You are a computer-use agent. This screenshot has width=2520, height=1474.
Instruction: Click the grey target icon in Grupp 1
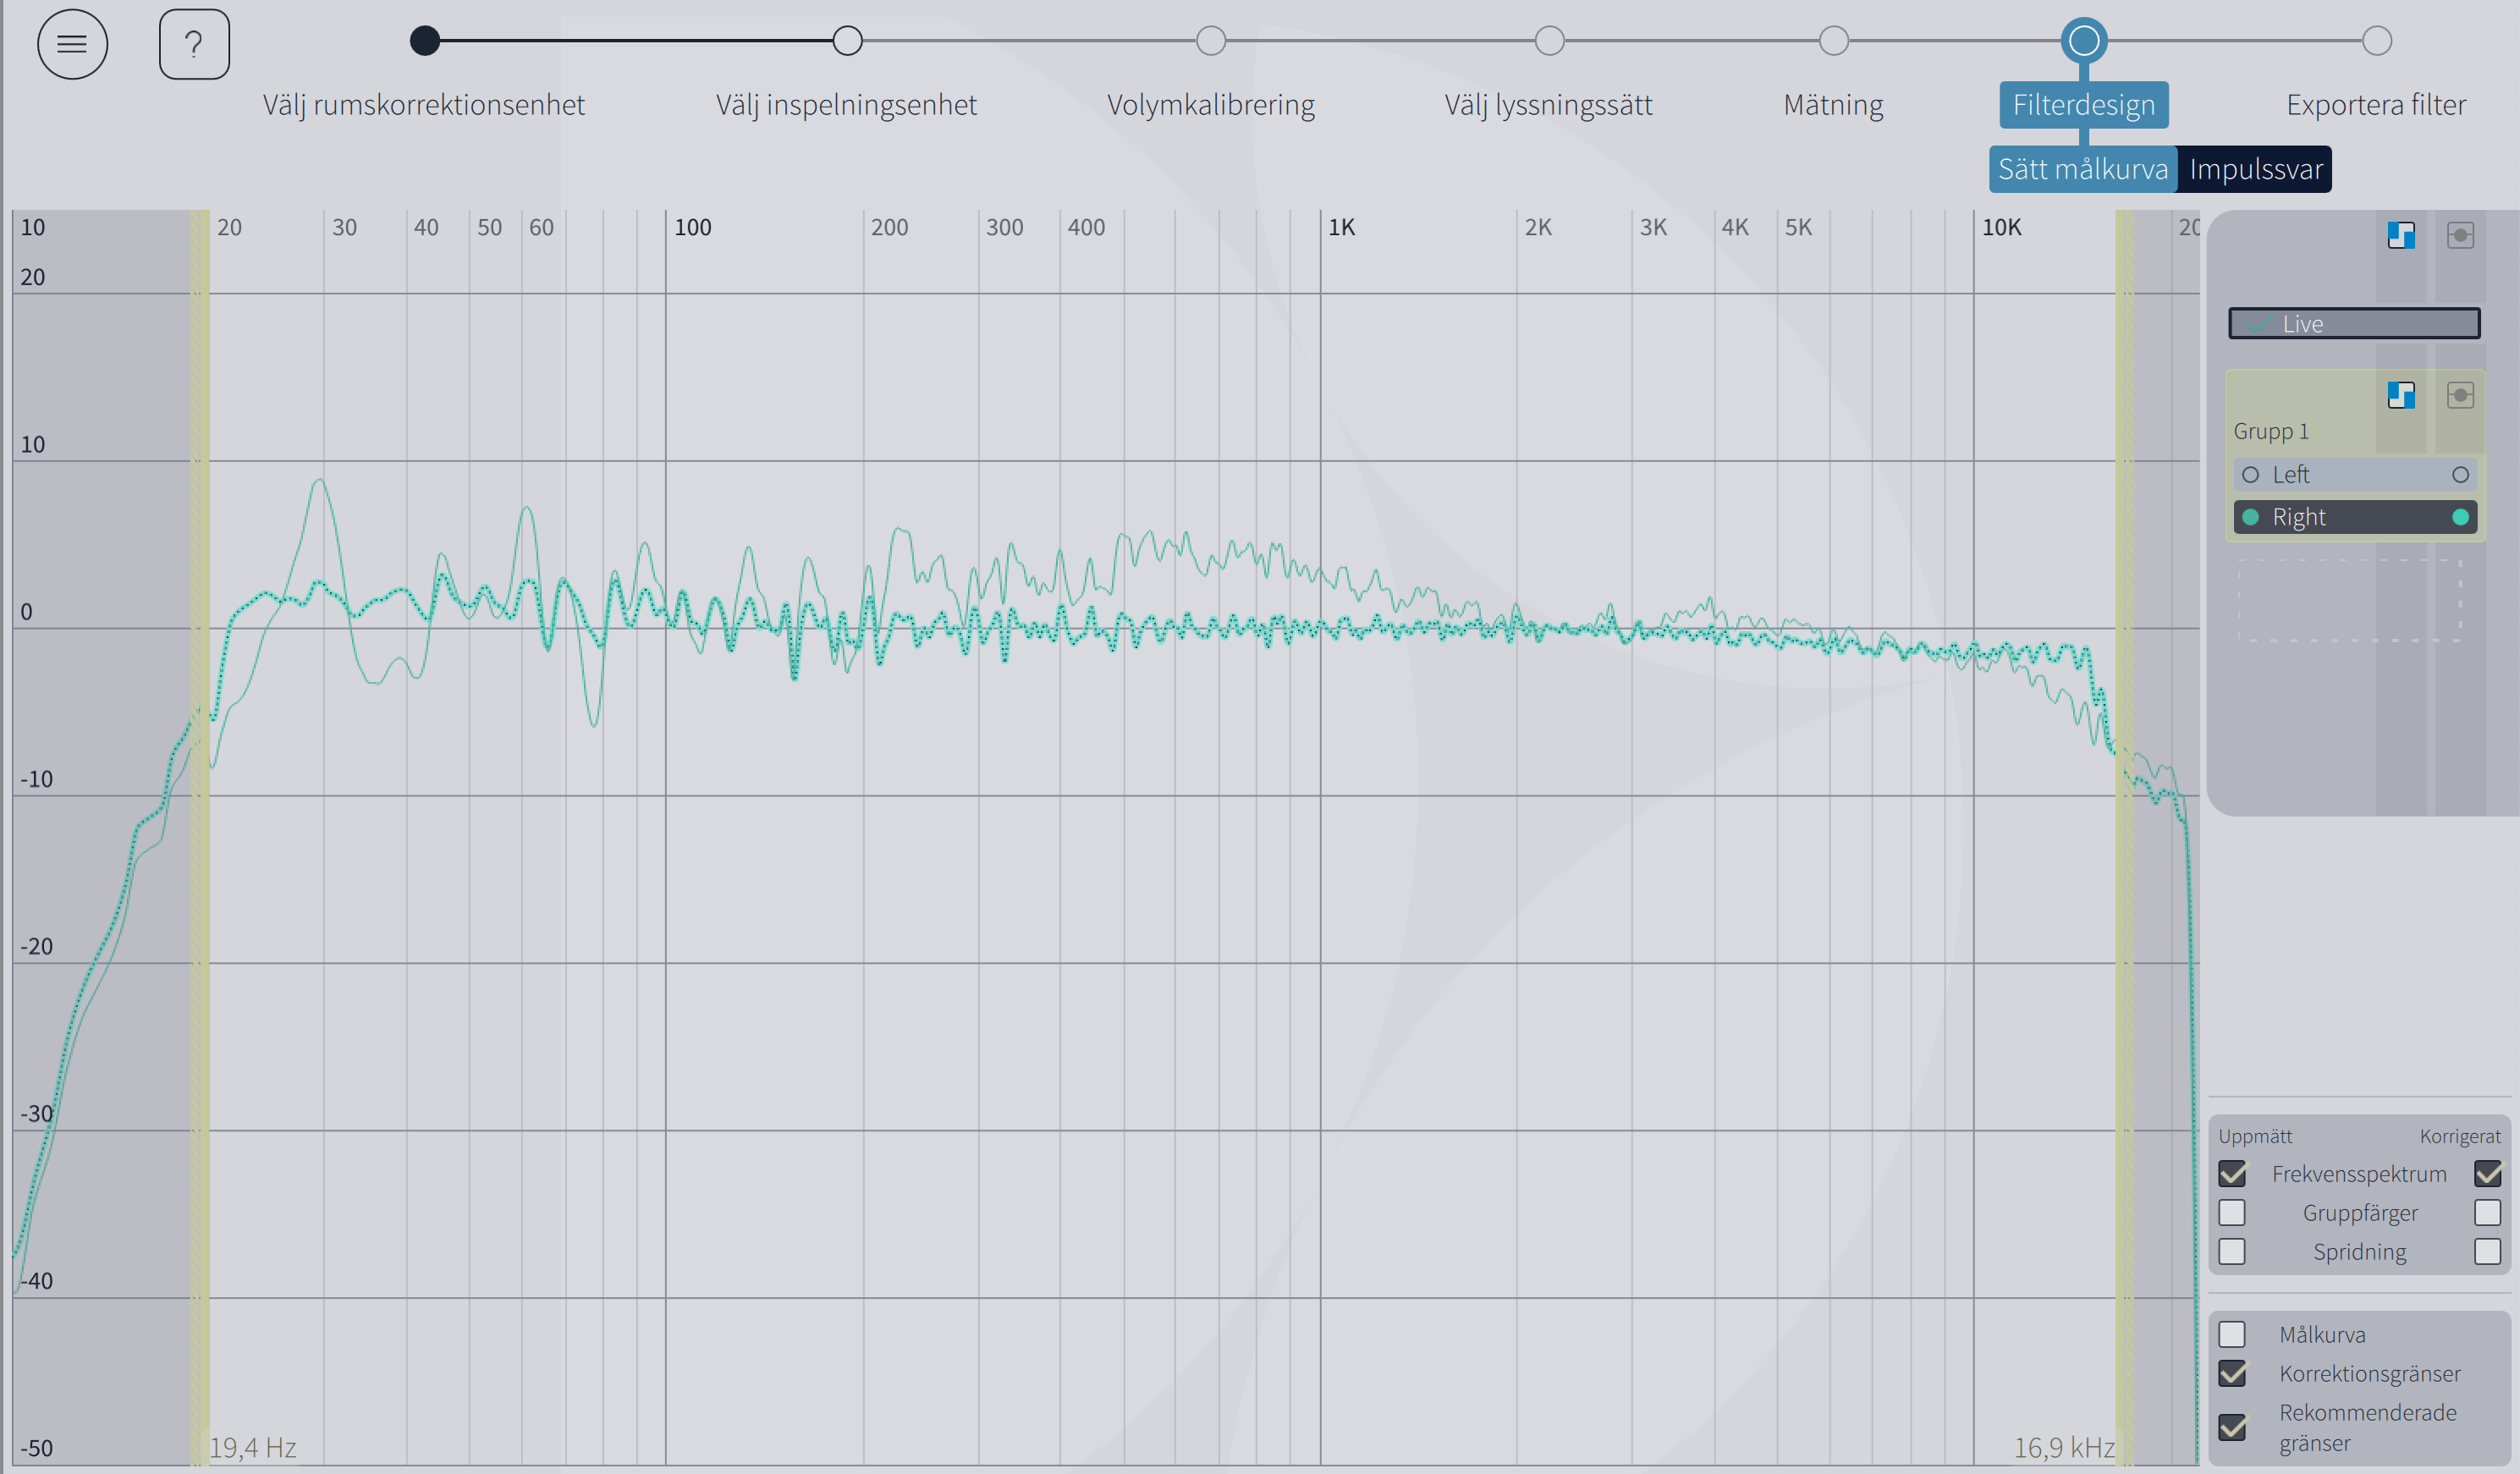coord(2460,395)
